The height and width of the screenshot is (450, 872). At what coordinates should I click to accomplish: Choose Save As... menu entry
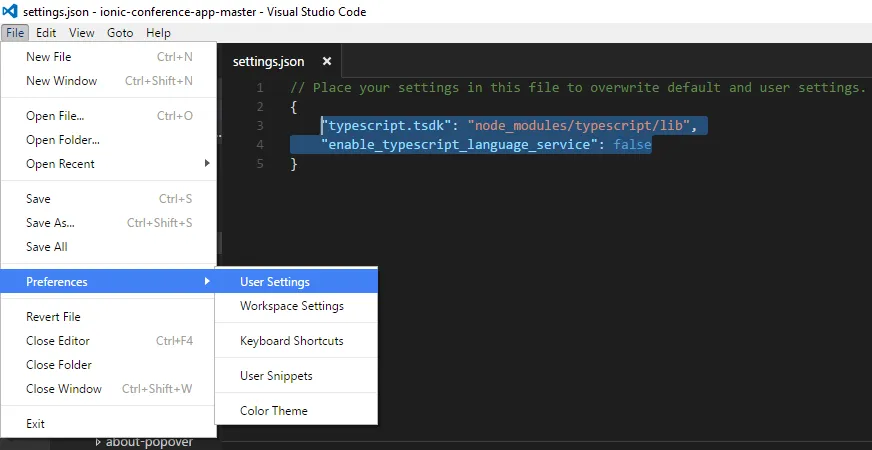[x=108, y=222]
